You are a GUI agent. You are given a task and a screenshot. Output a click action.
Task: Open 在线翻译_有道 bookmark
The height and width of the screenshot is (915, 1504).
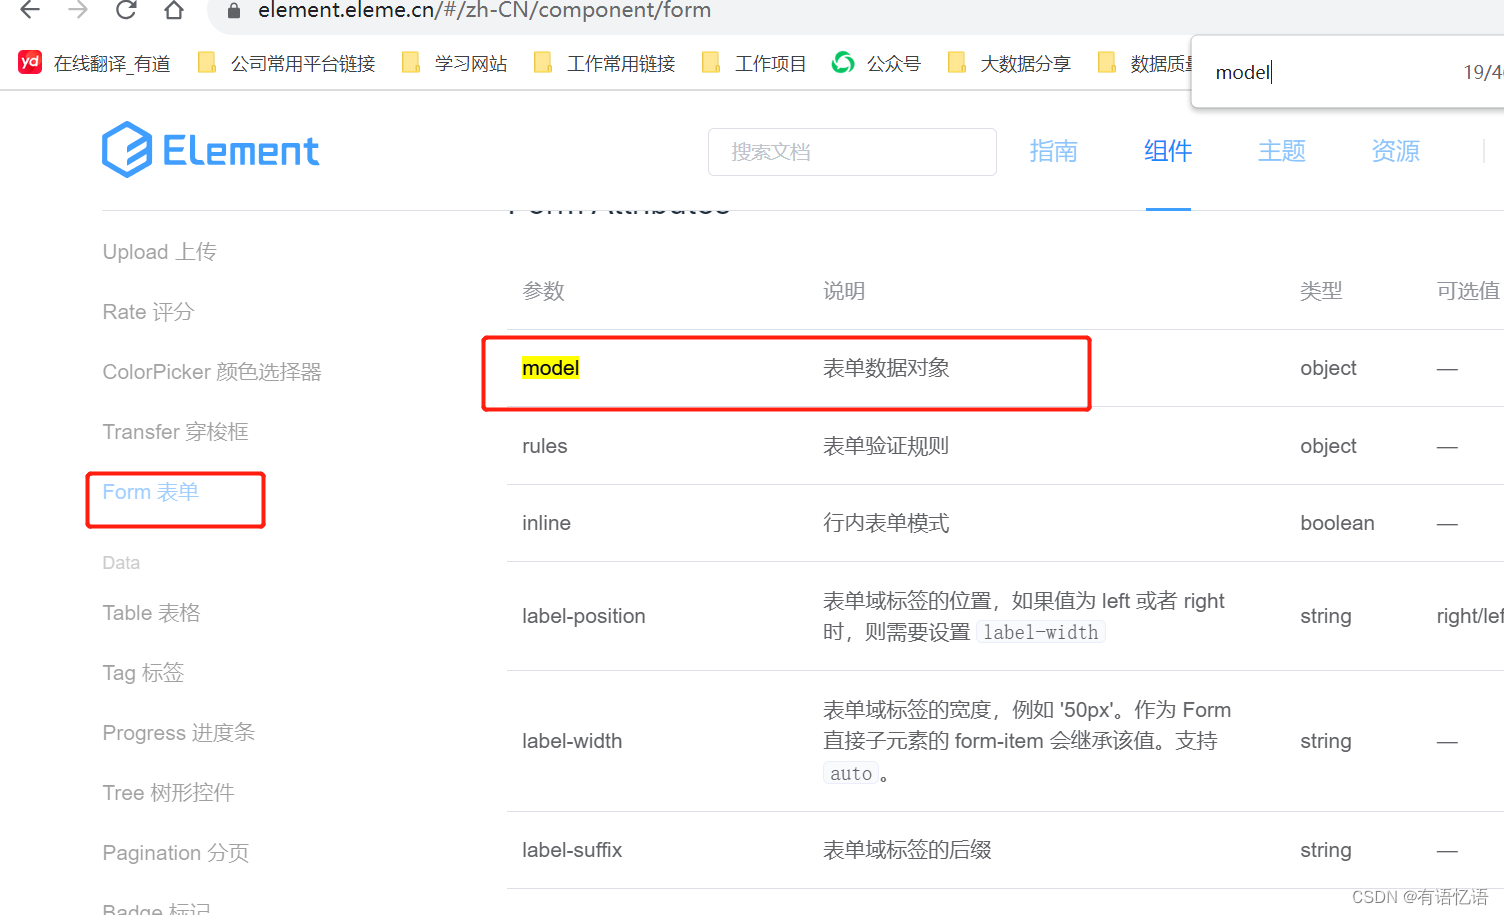coord(94,63)
